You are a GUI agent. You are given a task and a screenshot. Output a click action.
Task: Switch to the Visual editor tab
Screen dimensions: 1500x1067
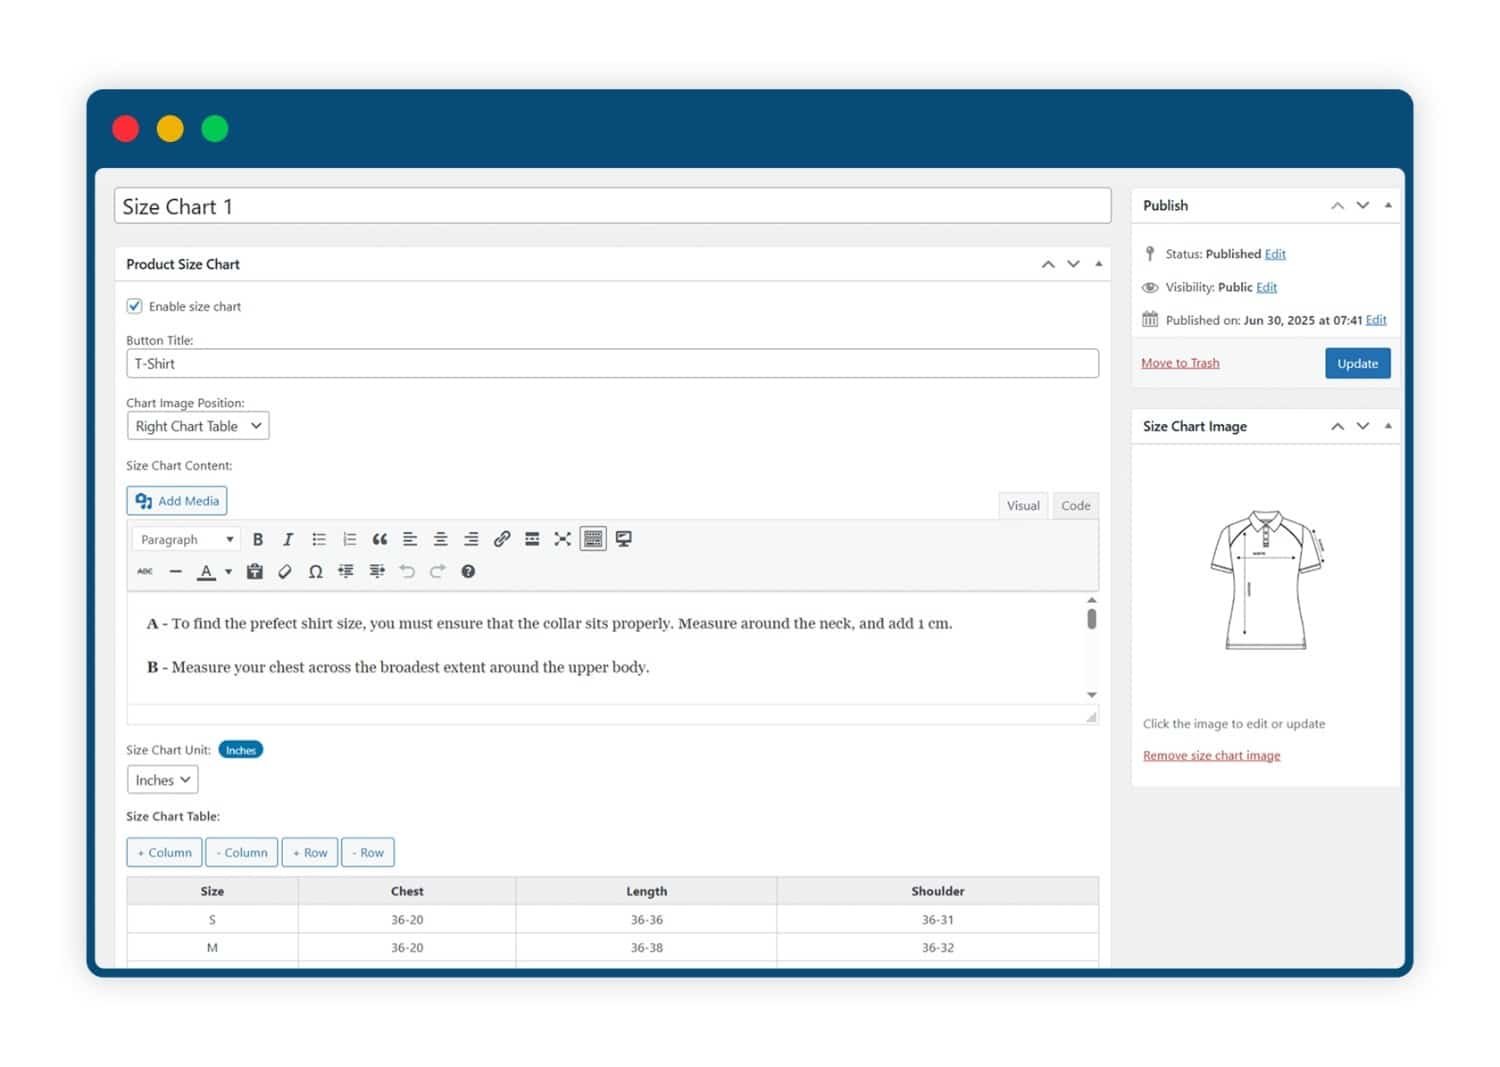(x=1023, y=505)
